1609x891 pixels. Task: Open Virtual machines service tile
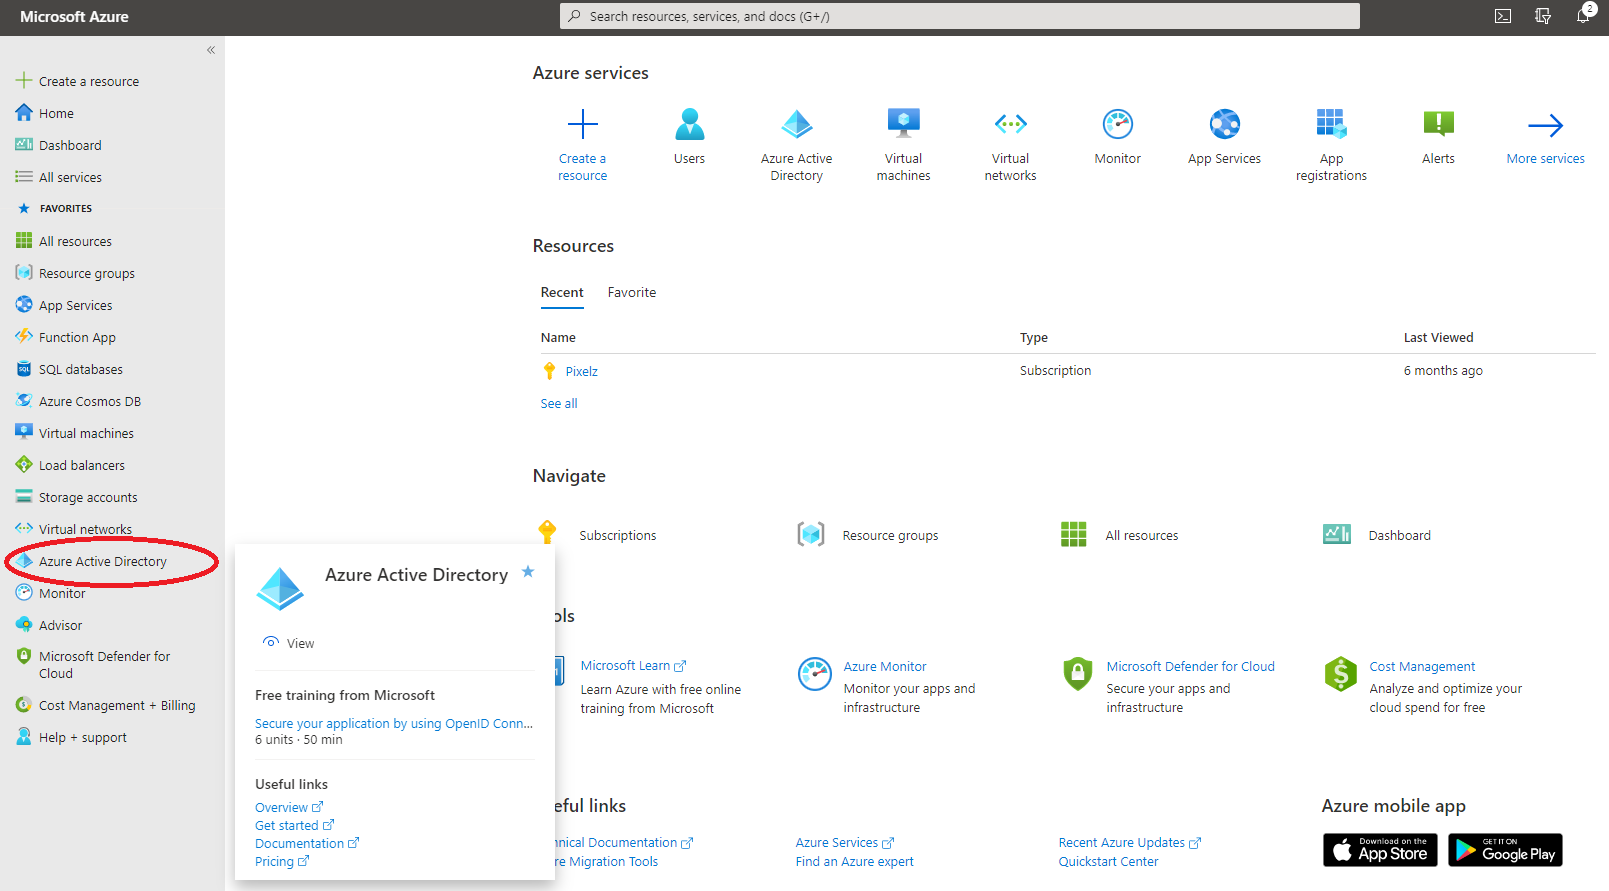[x=903, y=144]
